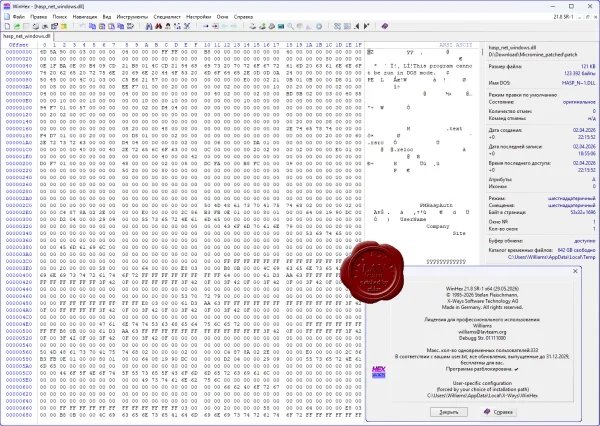
Task: Open the Специалист menu
Action: [x=167, y=17]
